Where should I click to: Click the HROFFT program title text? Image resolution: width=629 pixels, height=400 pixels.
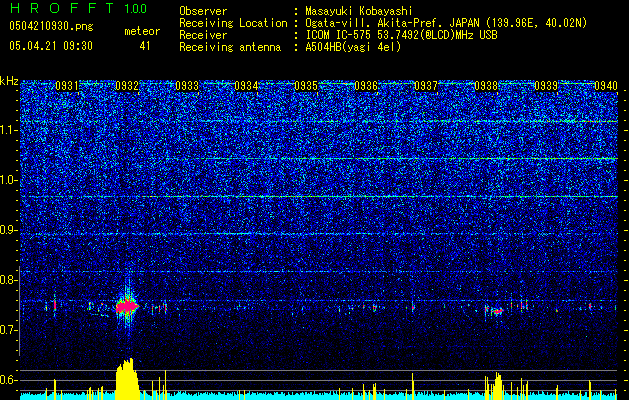tap(62, 8)
